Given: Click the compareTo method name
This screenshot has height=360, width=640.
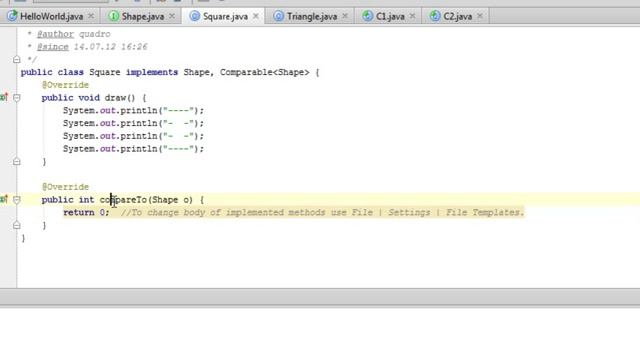Looking at the screenshot, I should (x=123, y=200).
